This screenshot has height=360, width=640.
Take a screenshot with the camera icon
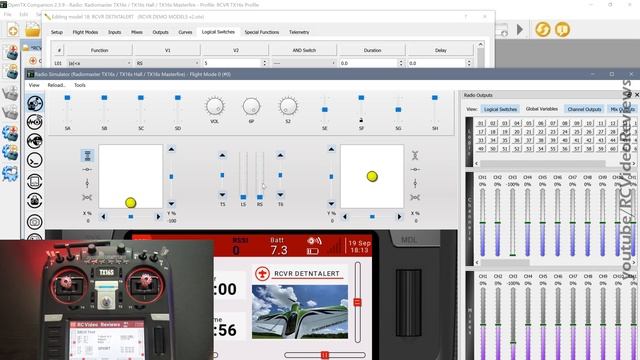[x=35, y=222]
